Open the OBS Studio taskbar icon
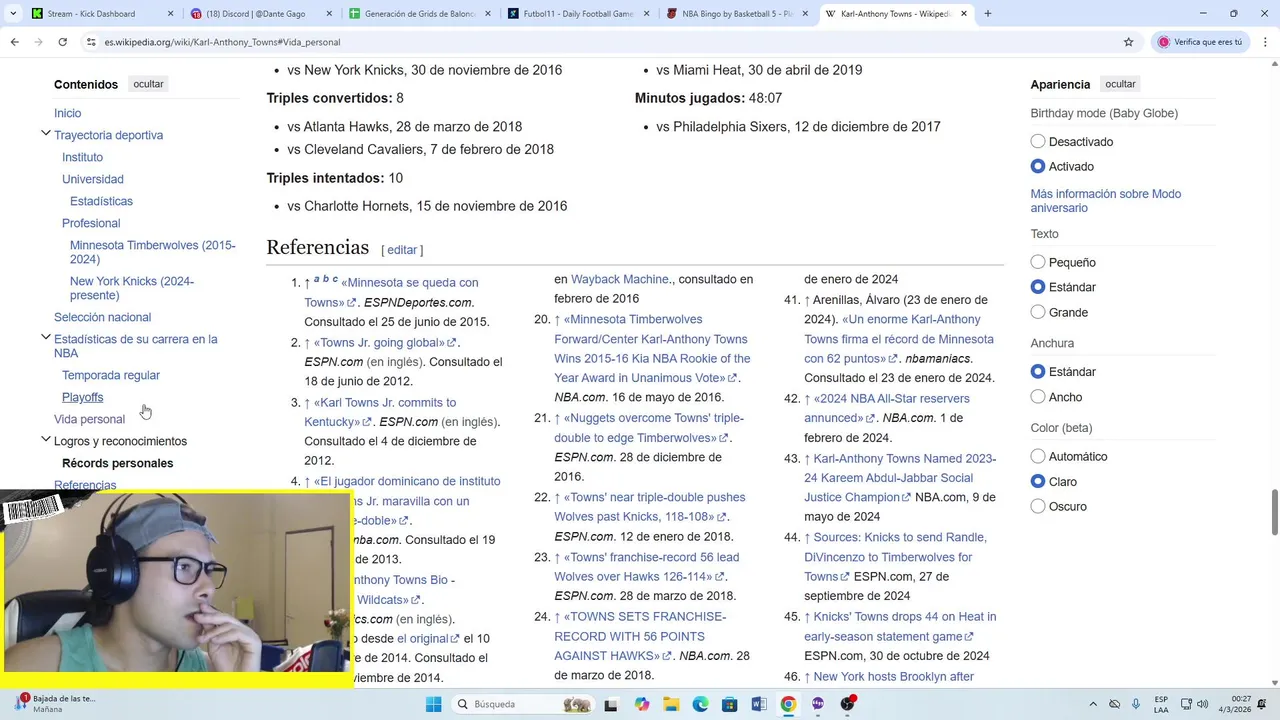This screenshot has width=1280, height=720. click(x=848, y=704)
